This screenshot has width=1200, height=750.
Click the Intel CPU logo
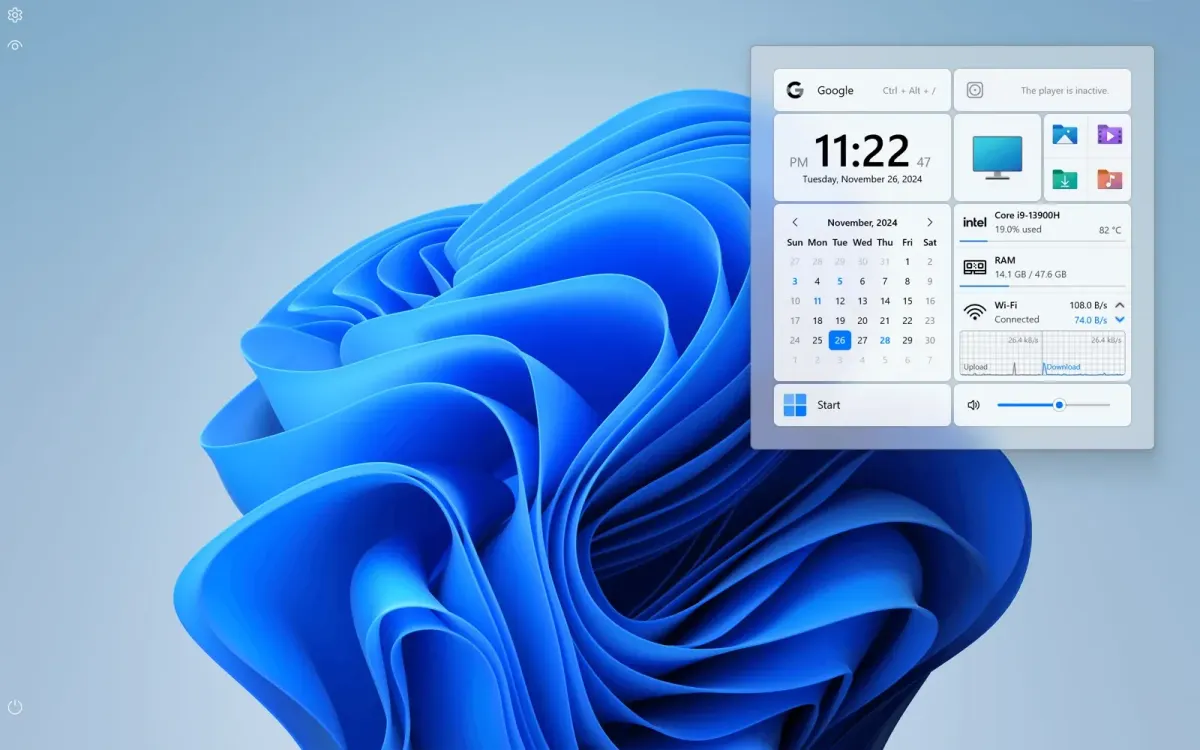(974, 222)
